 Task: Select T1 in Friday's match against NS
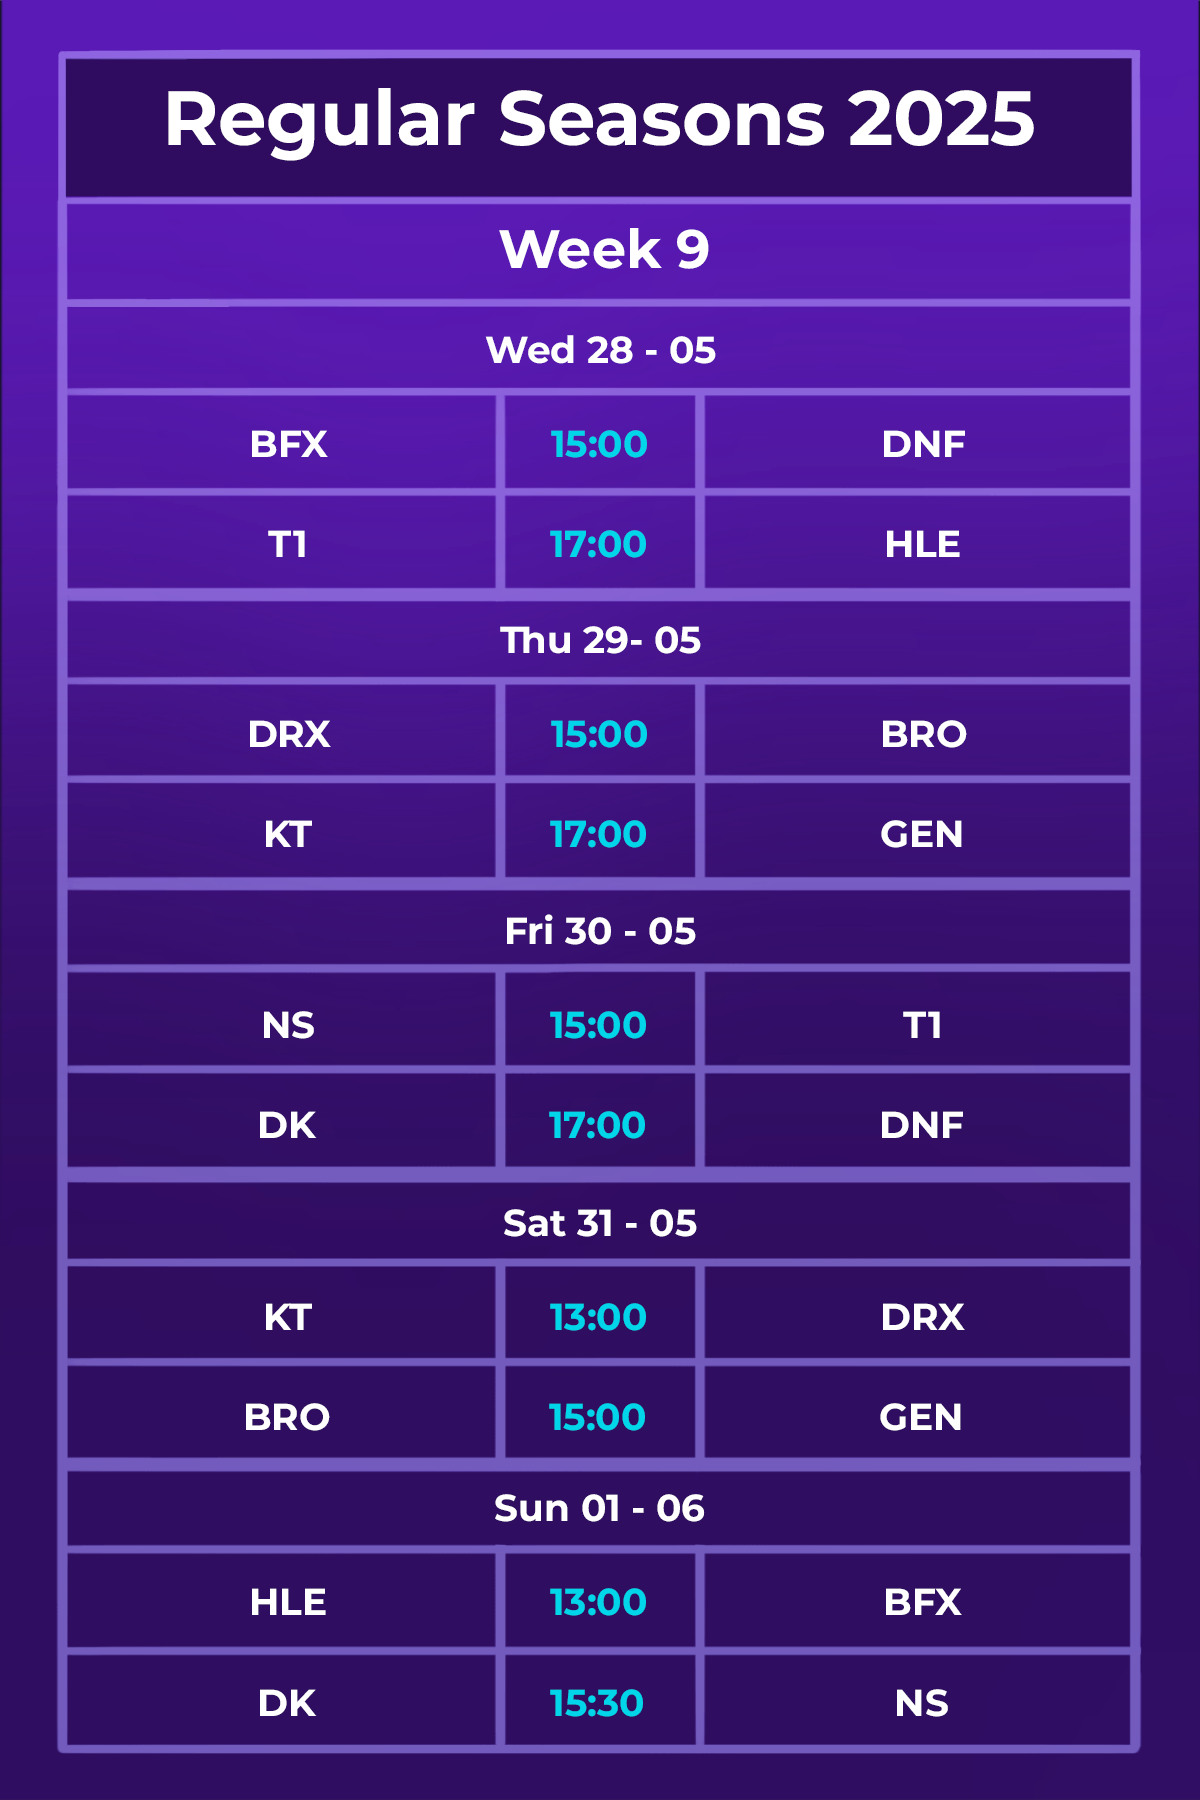pos(922,1025)
